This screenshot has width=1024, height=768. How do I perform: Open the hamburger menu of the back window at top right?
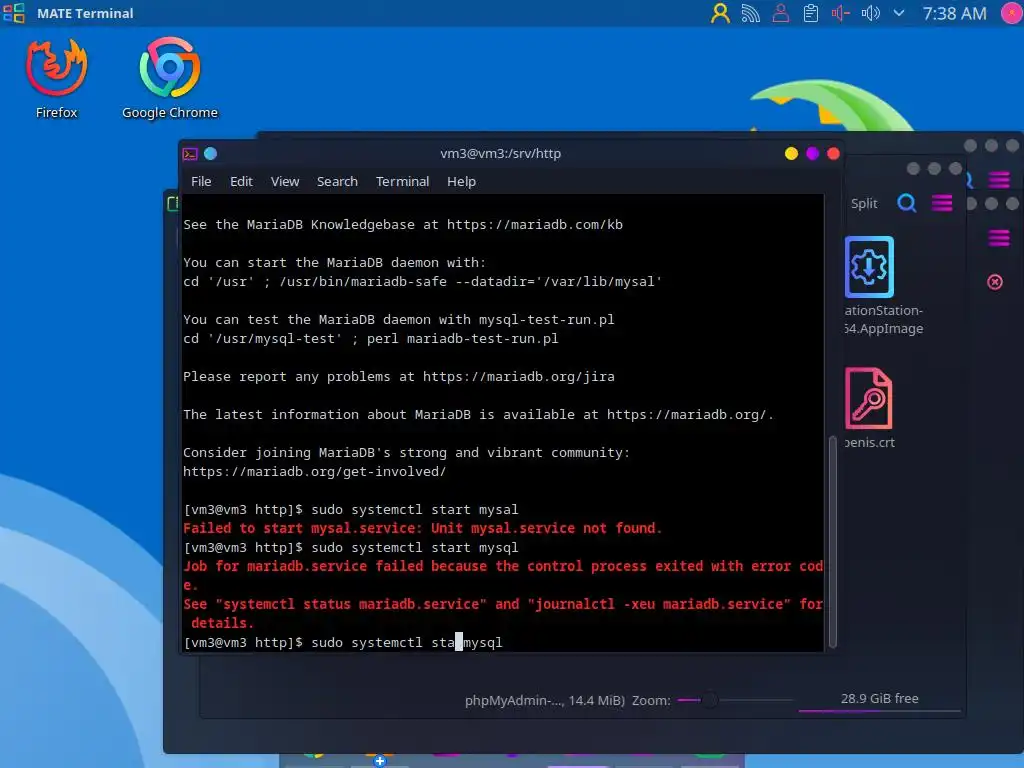point(999,179)
